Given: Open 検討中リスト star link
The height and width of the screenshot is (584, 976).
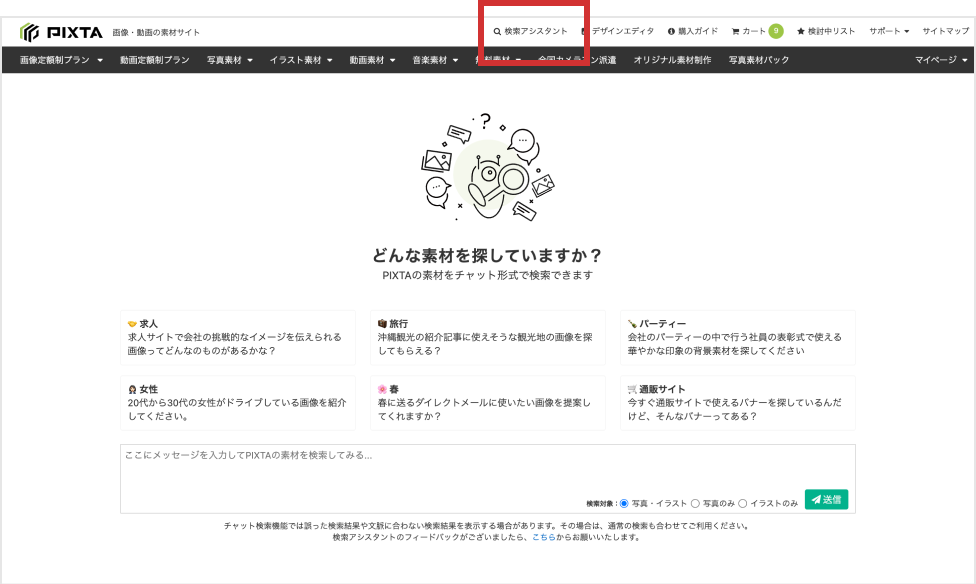Looking at the screenshot, I should (826, 31).
